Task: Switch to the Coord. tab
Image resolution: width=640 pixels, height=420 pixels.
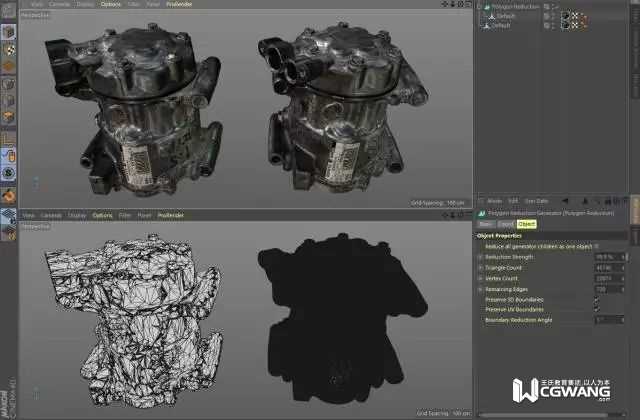Action: (506, 224)
